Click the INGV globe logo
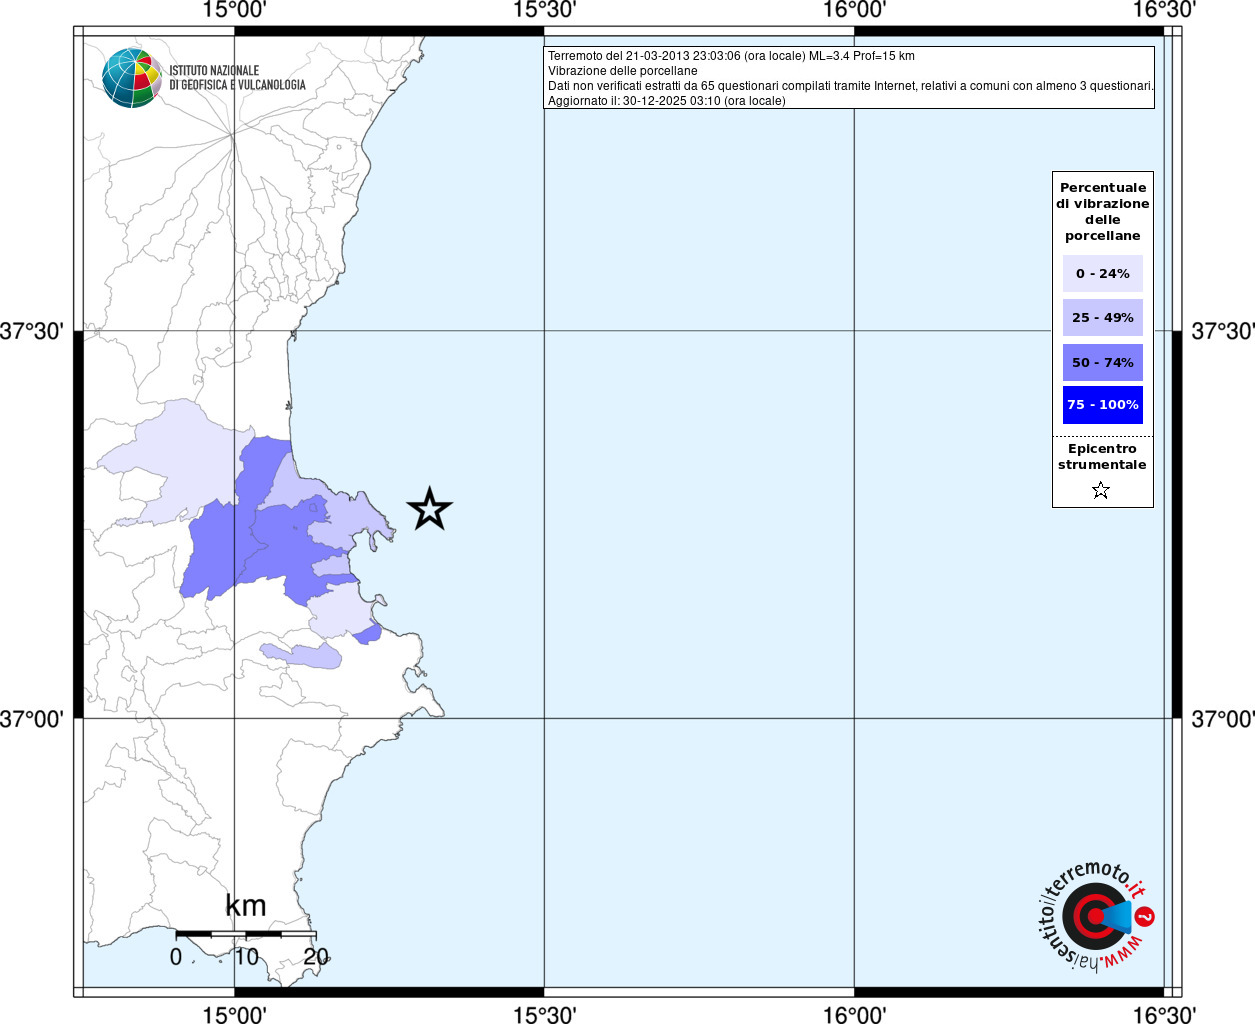The height and width of the screenshot is (1024, 1255). [132, 78]
